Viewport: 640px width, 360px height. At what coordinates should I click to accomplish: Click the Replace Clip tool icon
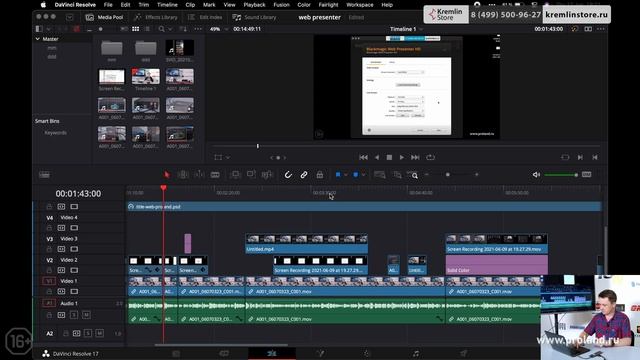click(267, 175)
